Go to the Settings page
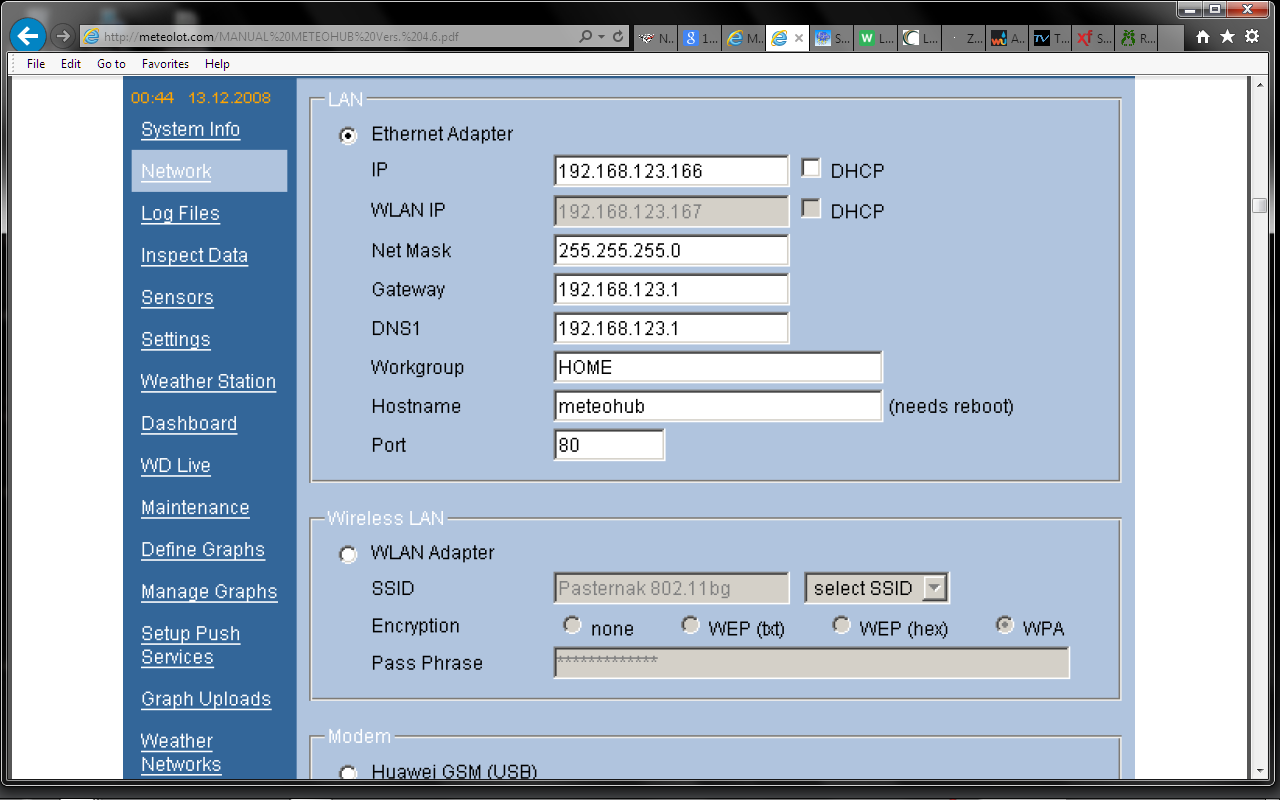Screen dimensions: 1280x800 point(175,340)
